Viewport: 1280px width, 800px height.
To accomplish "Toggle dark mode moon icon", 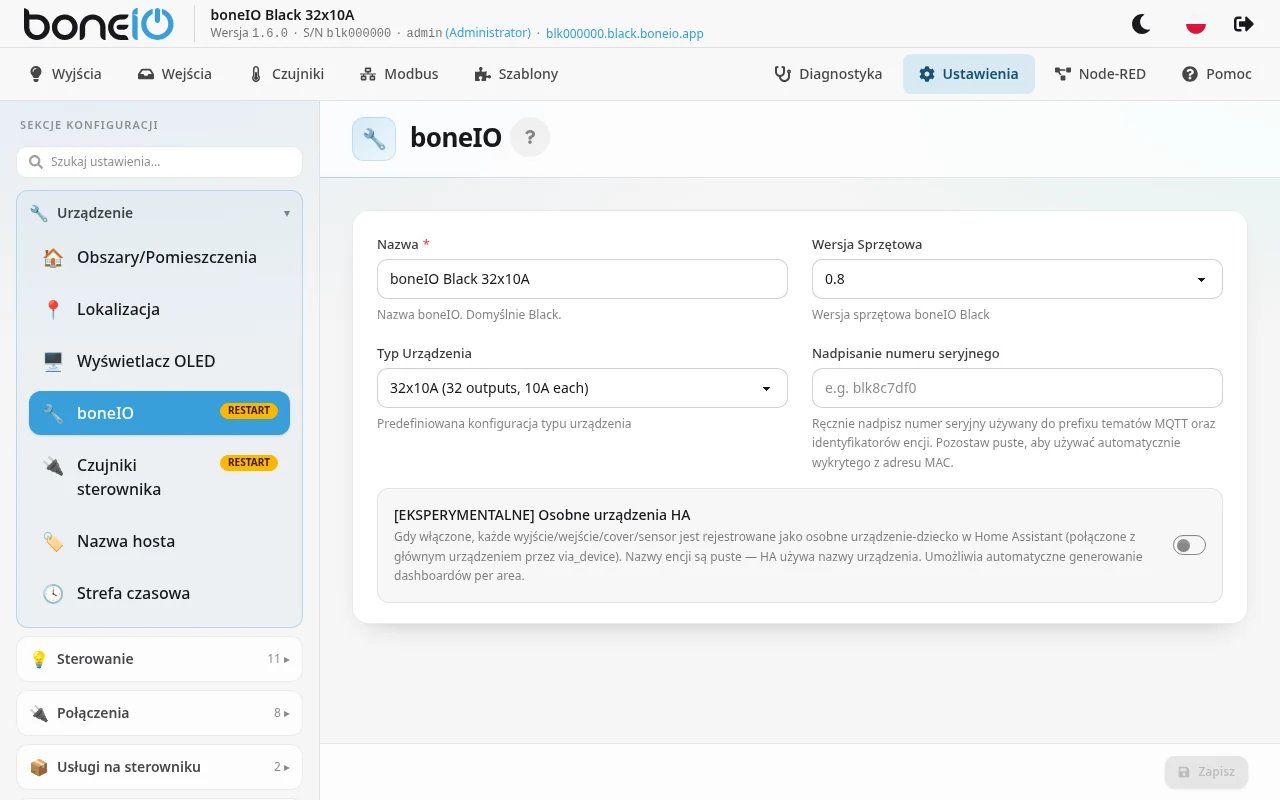I will (x=1141, y=24).
